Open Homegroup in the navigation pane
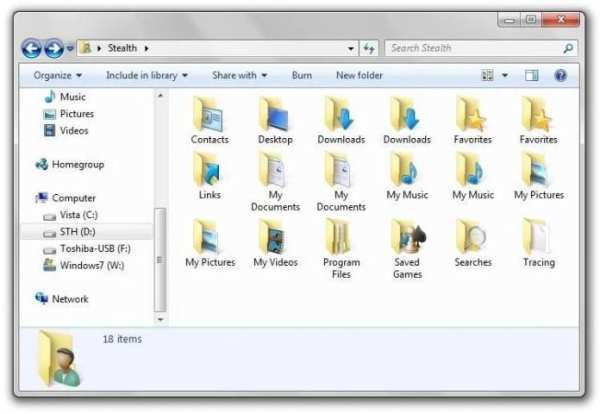 [70, 165]
